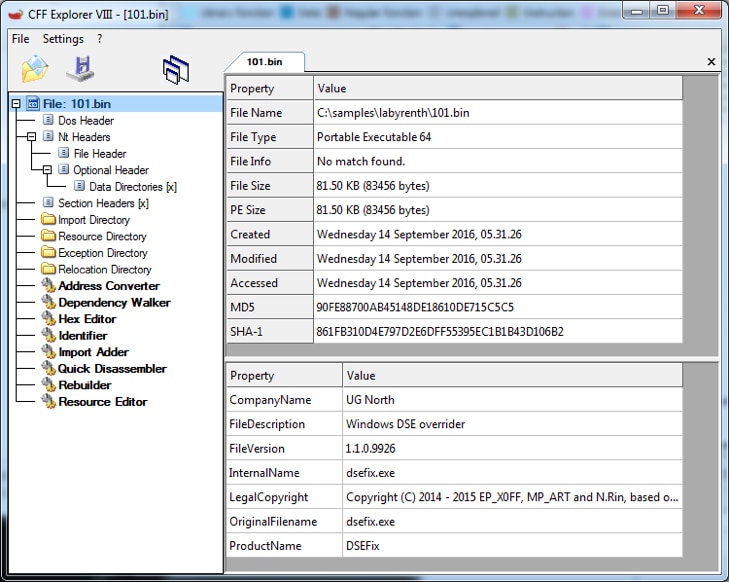
Task: Select File Header tree item
Action: pos(100,153)
